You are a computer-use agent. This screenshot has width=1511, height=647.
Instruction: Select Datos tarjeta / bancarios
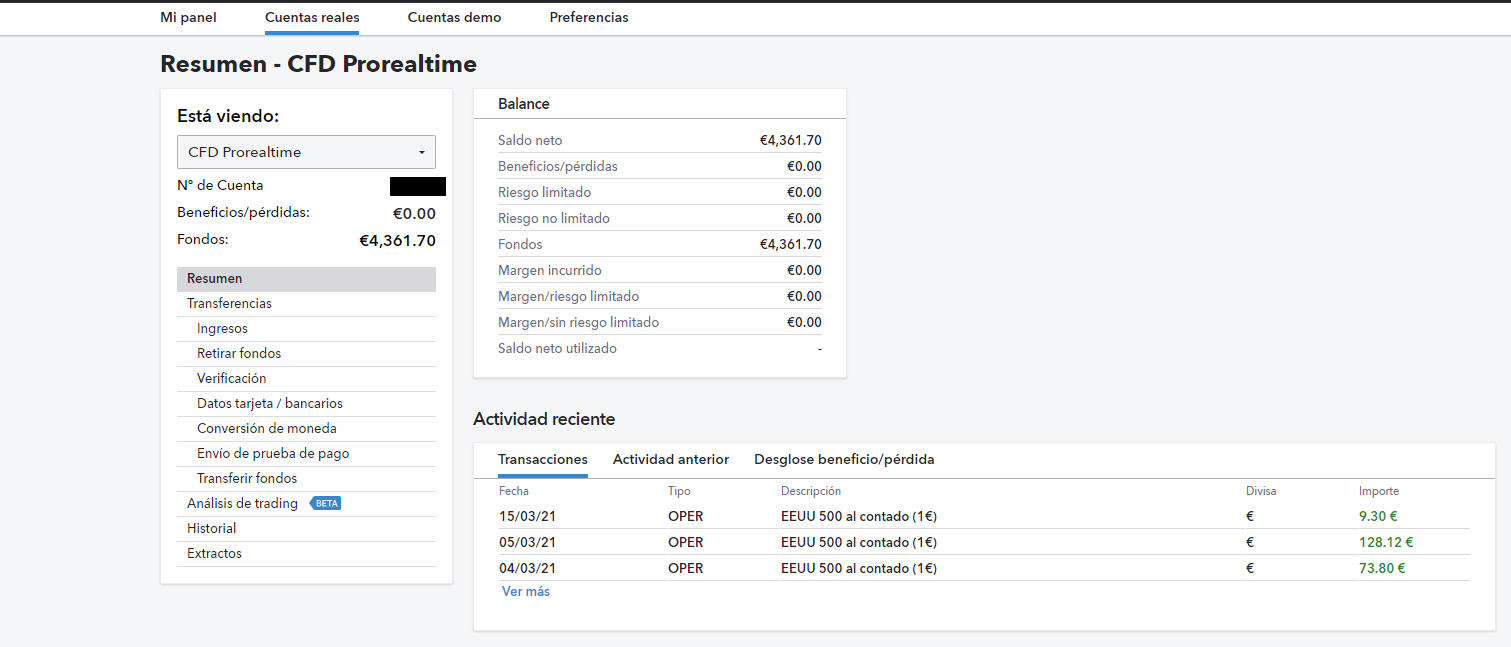[270, 404]
